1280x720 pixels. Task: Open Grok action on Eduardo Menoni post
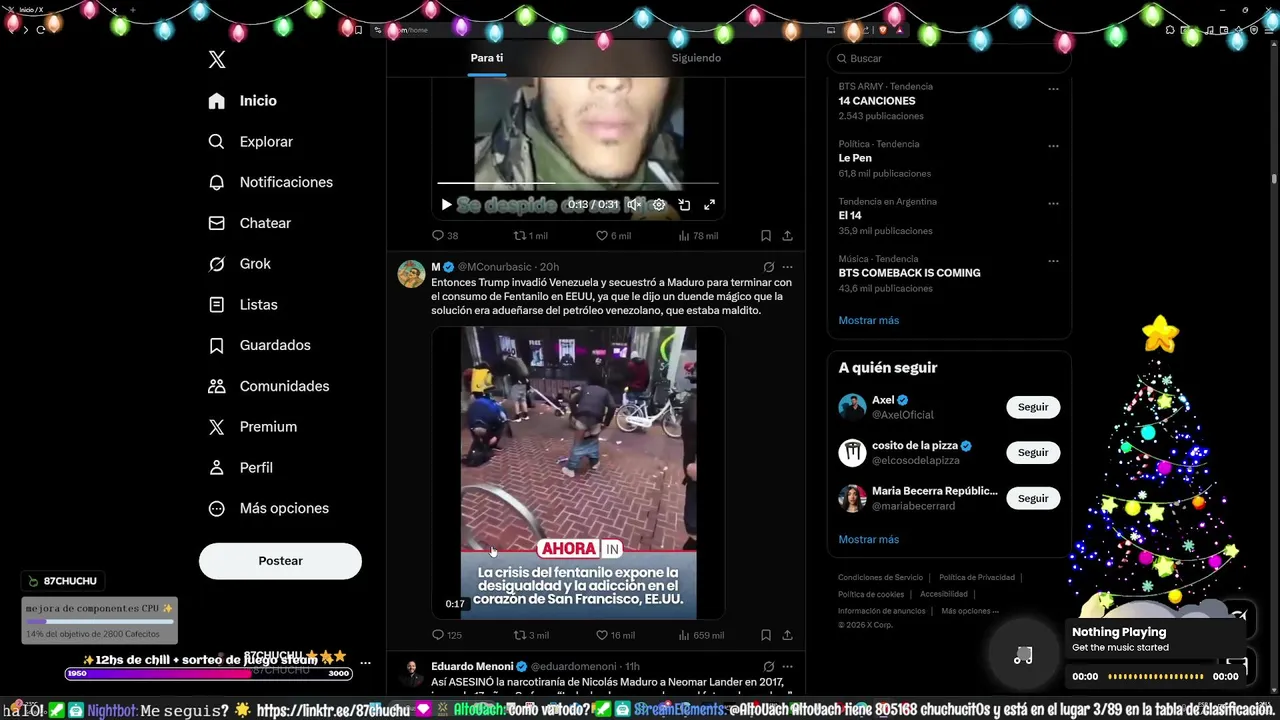point(768,666)
